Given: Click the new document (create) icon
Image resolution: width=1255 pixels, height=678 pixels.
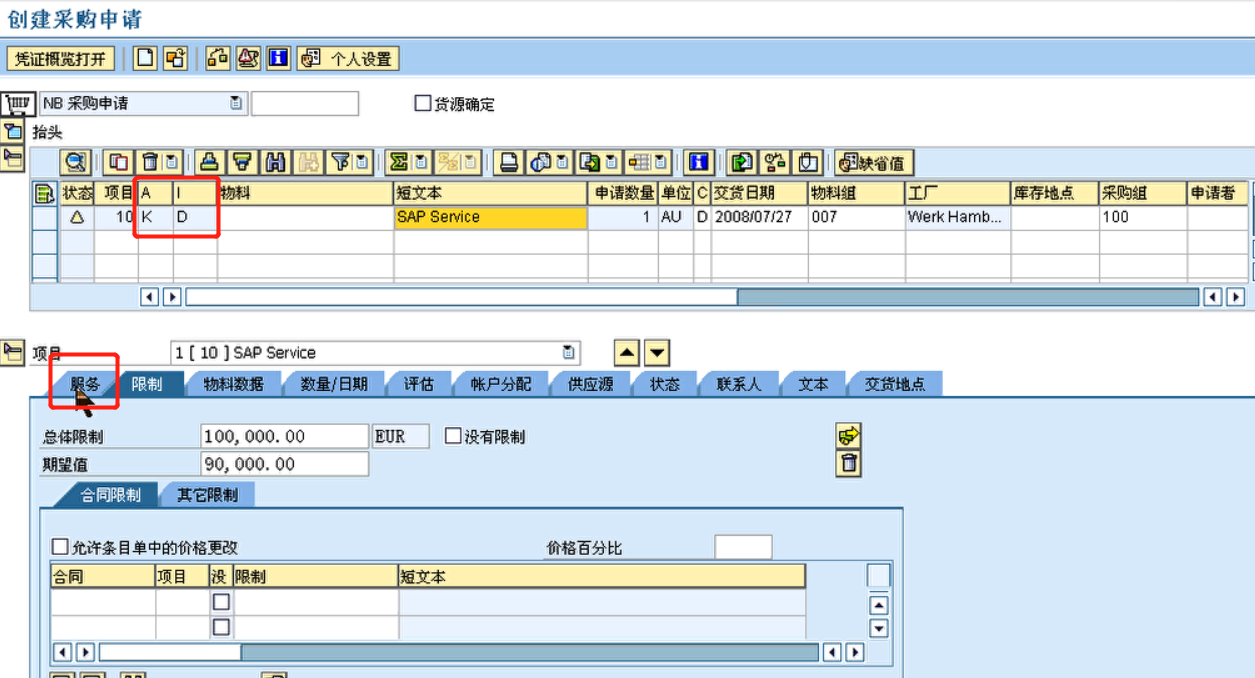Looking at the screenshot, I should [146, 58].
